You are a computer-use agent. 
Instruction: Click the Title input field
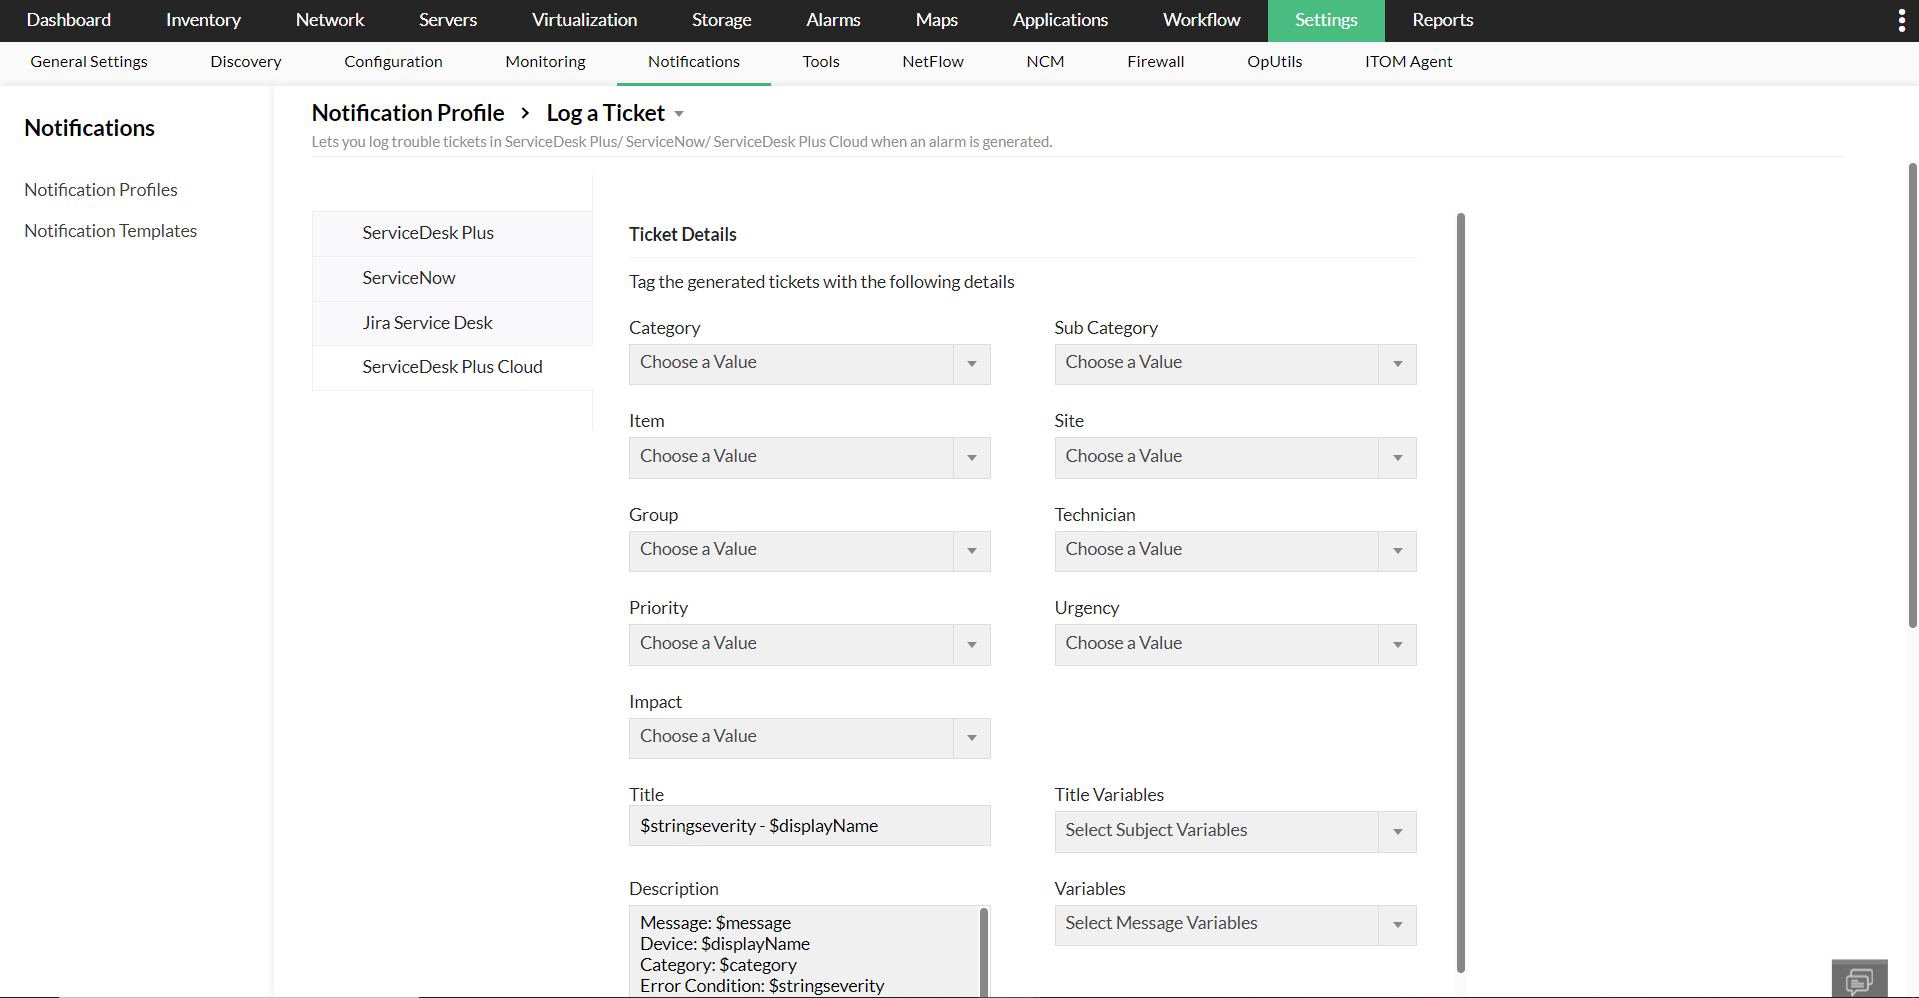tap(809, 826)
